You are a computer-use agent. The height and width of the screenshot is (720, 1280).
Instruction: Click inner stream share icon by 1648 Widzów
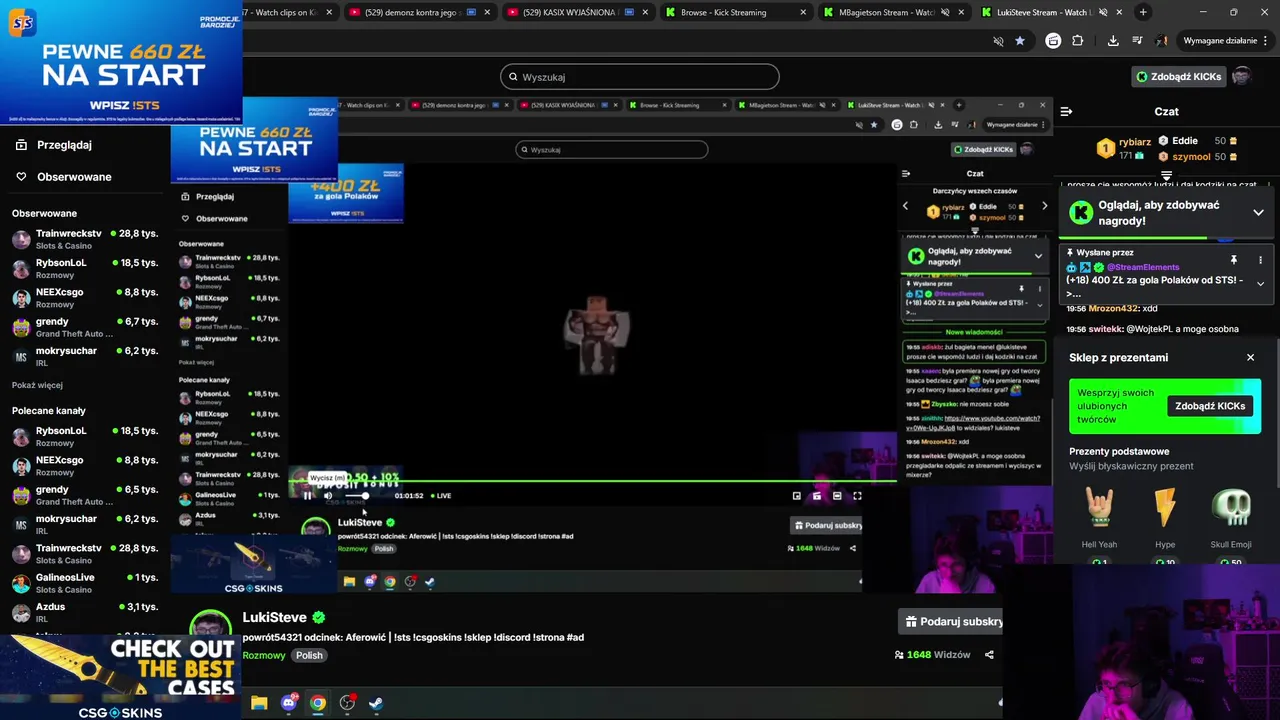pos(853,548)
